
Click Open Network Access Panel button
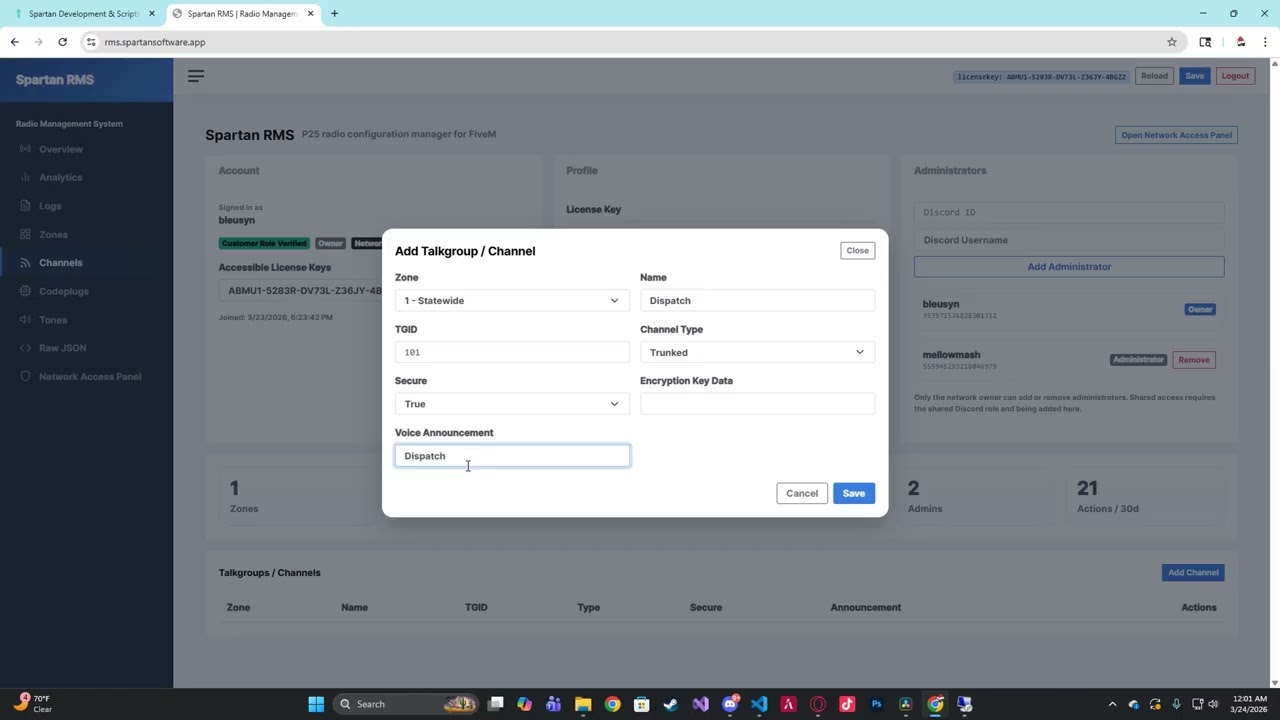coord(1177,135)
